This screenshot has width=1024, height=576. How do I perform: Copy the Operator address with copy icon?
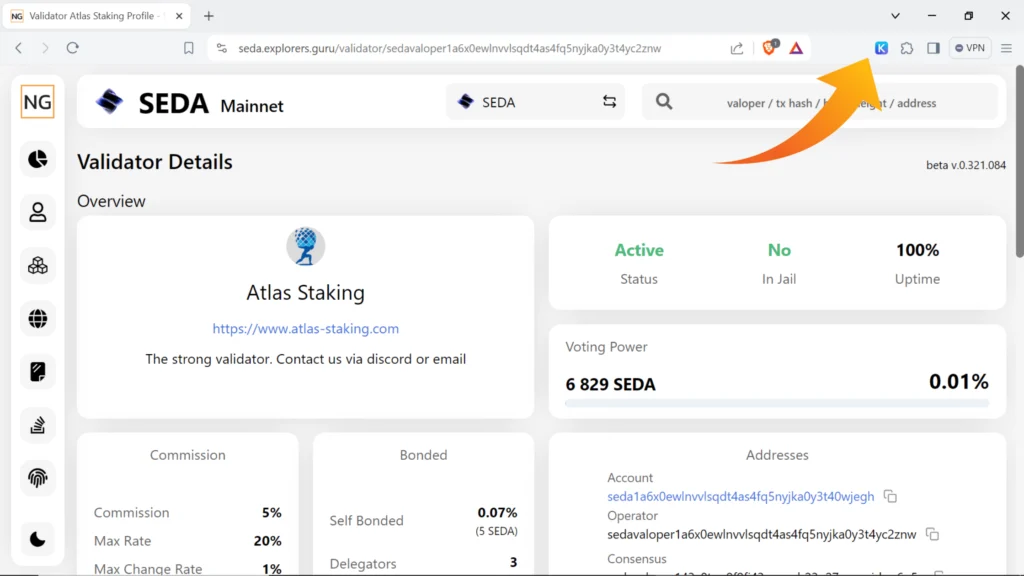pyautogui.click(x=932, y=535)
